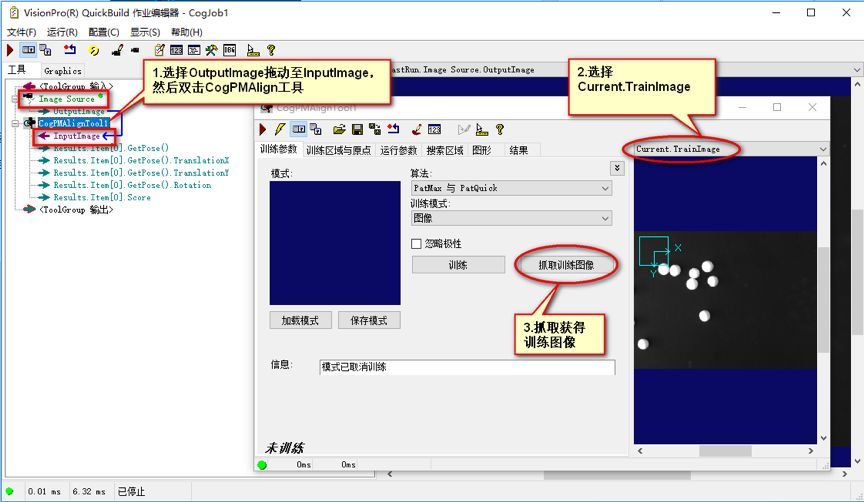
Task: Select Results.Item[0].GetPose().Rotation tree row
Action: [132, 185]
